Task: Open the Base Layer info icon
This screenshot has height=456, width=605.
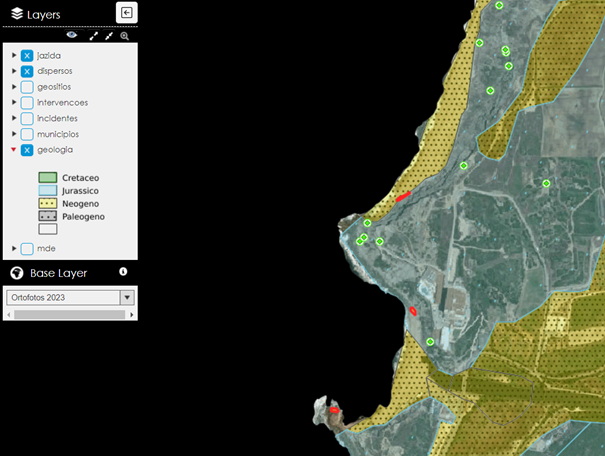Action: click(123, 272)
